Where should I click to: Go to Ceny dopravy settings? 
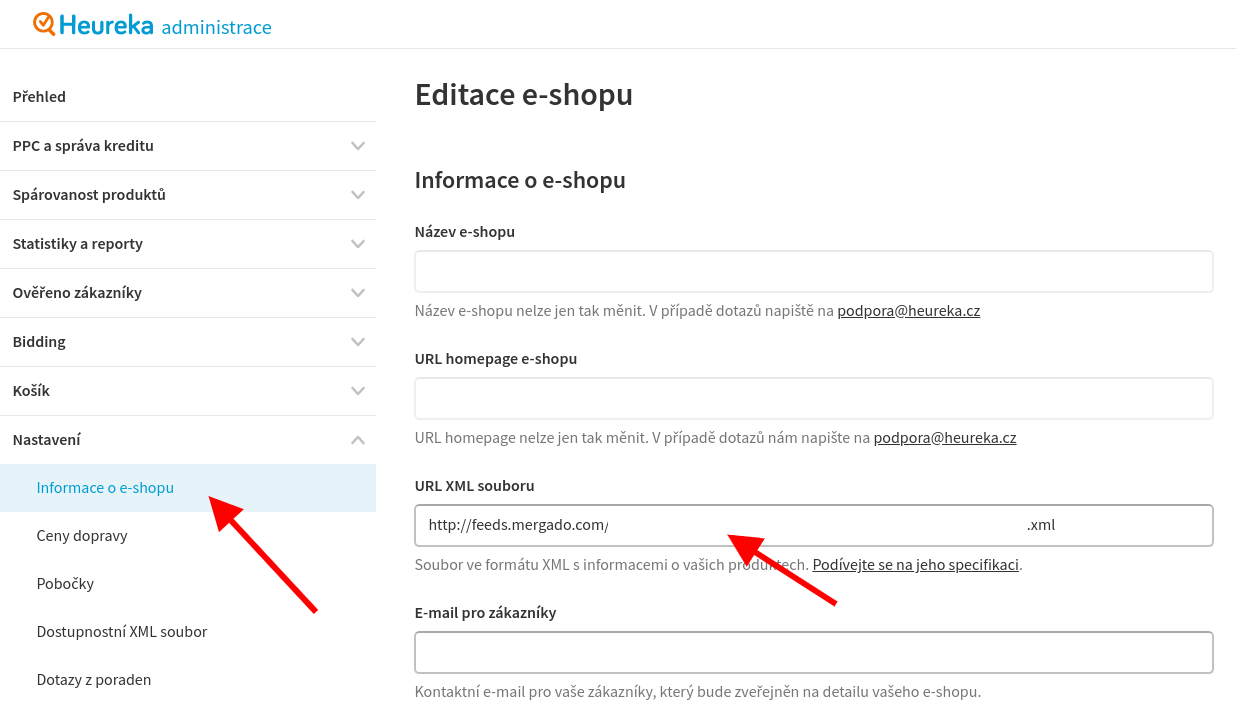pos(82,536)
